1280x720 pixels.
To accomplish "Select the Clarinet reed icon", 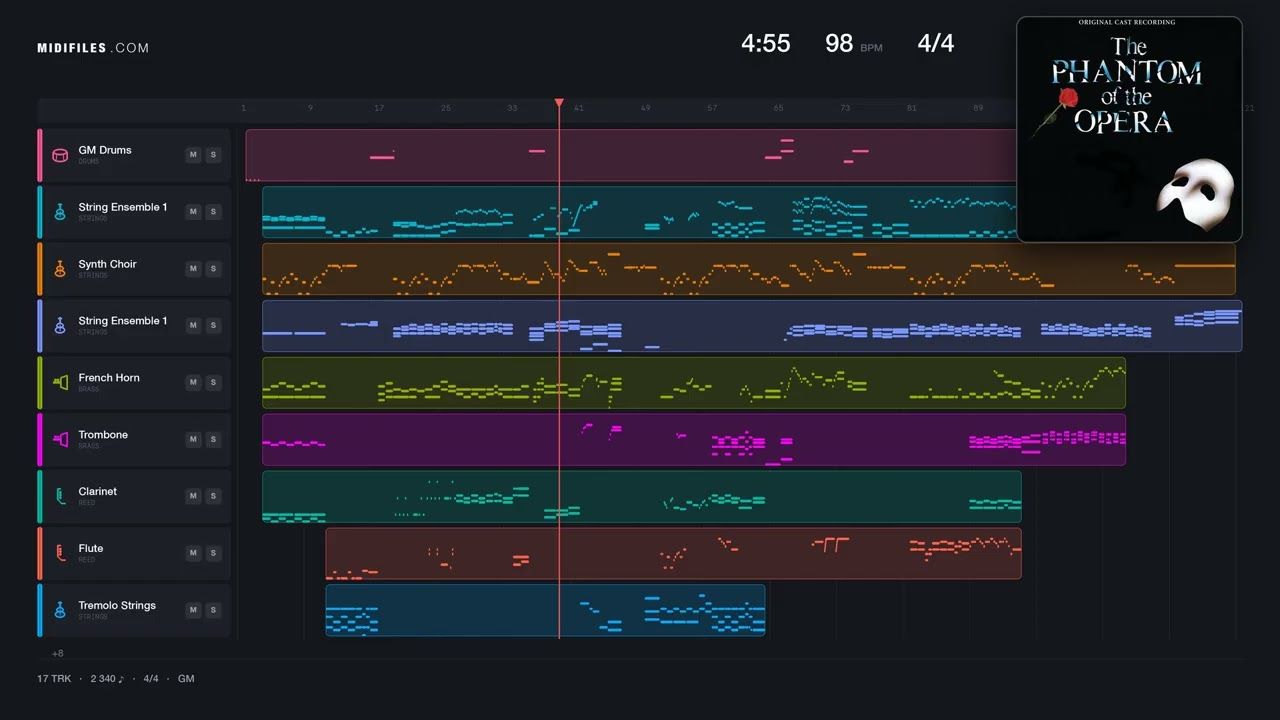I will [x=60, y=496].
